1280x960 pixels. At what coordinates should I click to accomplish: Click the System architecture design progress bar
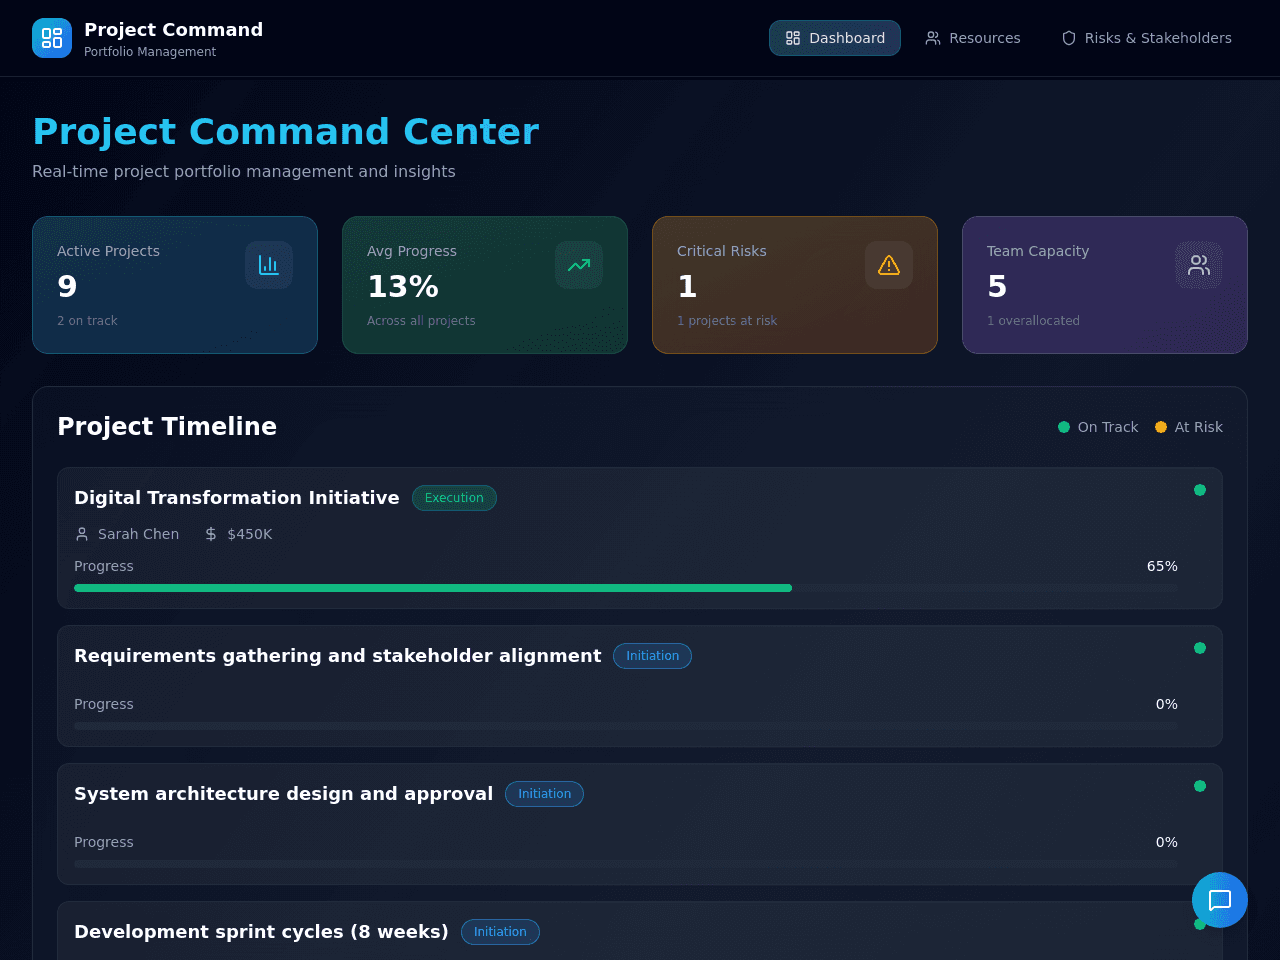tap(626, 864)
